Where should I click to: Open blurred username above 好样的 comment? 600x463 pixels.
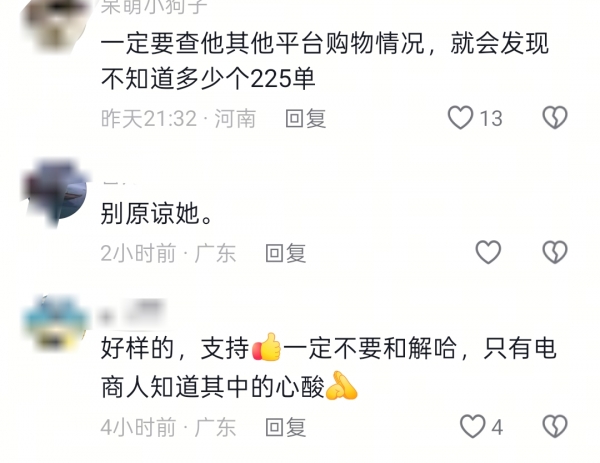pos(132,315)
